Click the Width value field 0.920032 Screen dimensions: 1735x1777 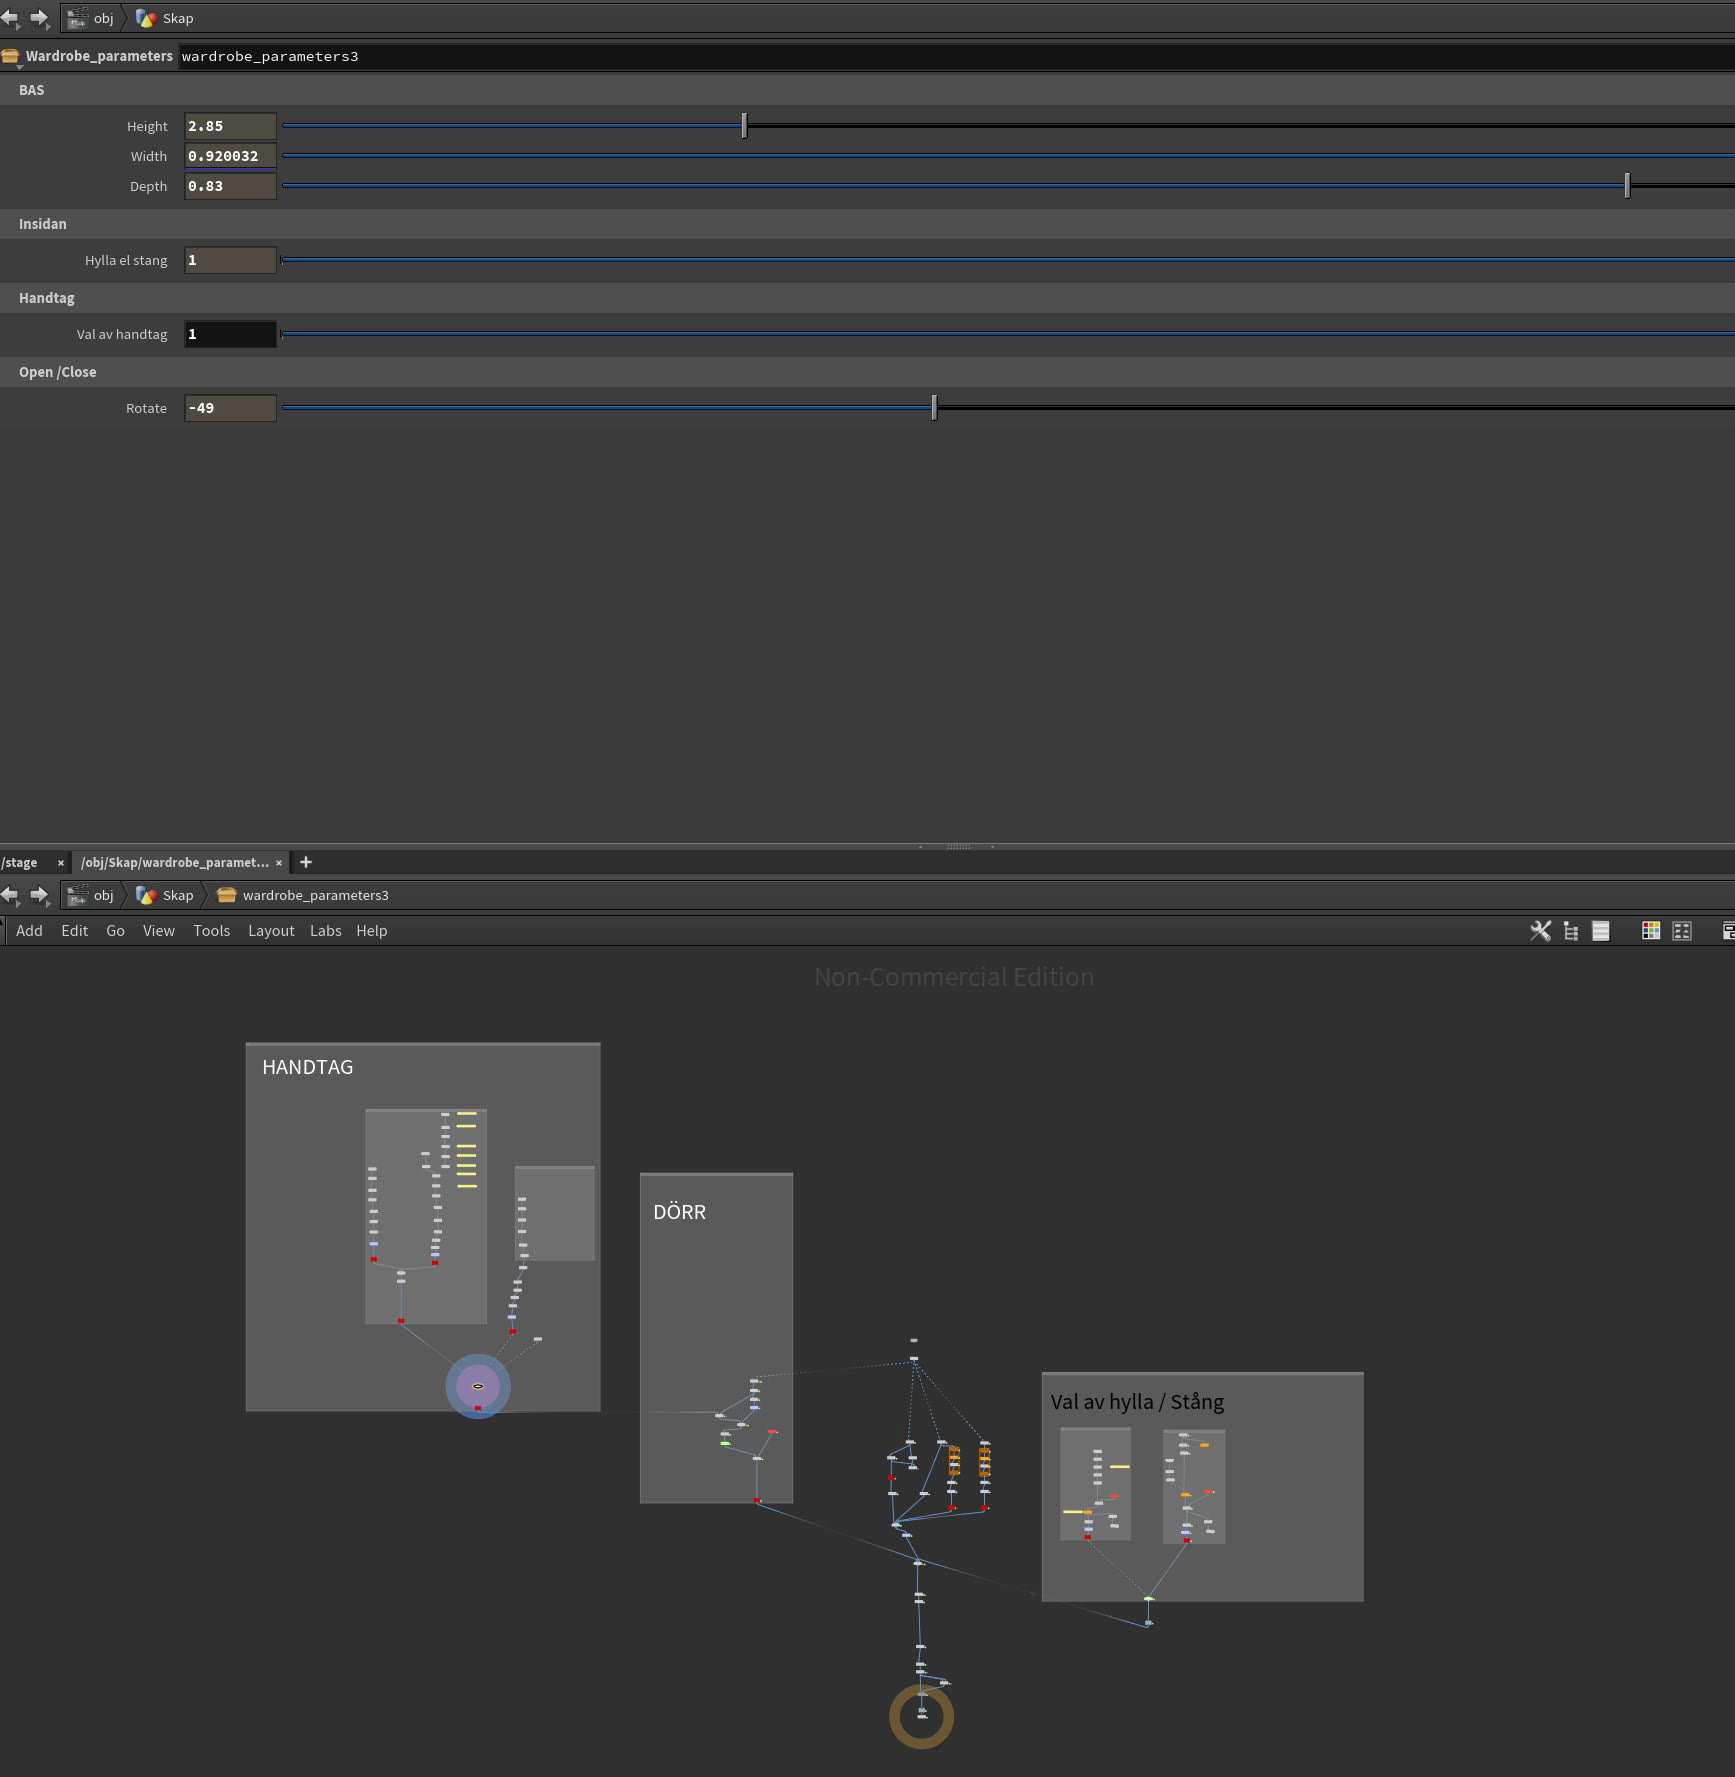[x=230, y=156]
